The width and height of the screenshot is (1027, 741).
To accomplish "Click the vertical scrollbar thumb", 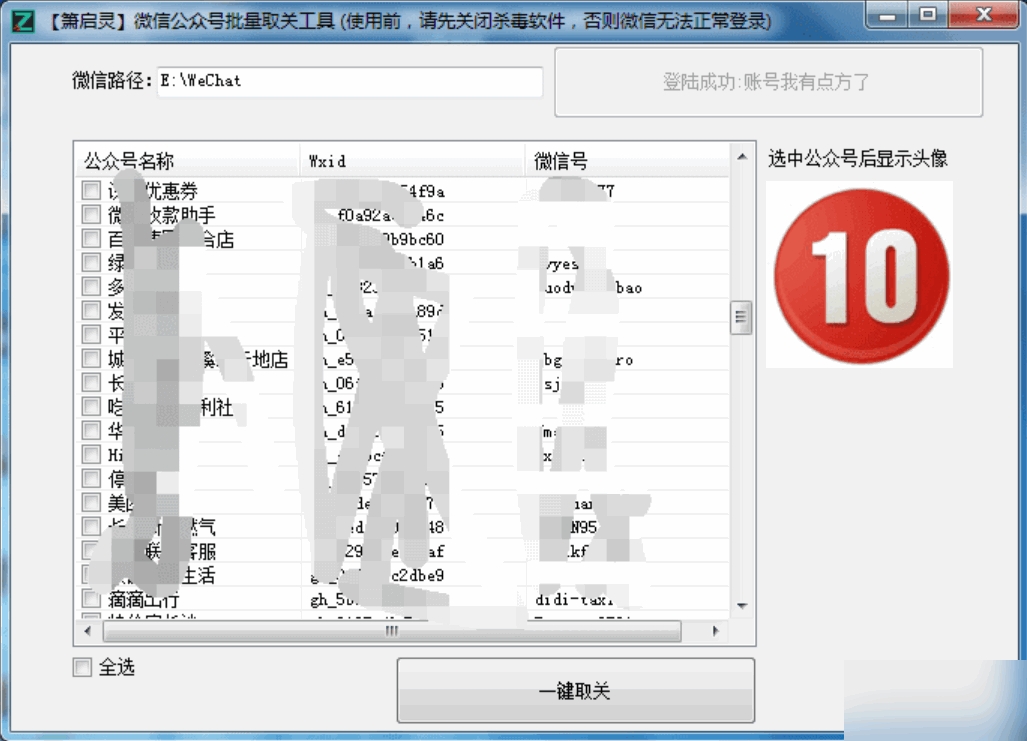I will coord(741,318).
